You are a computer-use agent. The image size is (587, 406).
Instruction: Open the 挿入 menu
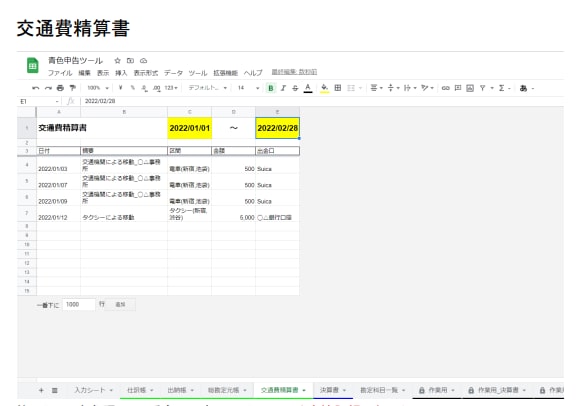[x=121, y=73]
